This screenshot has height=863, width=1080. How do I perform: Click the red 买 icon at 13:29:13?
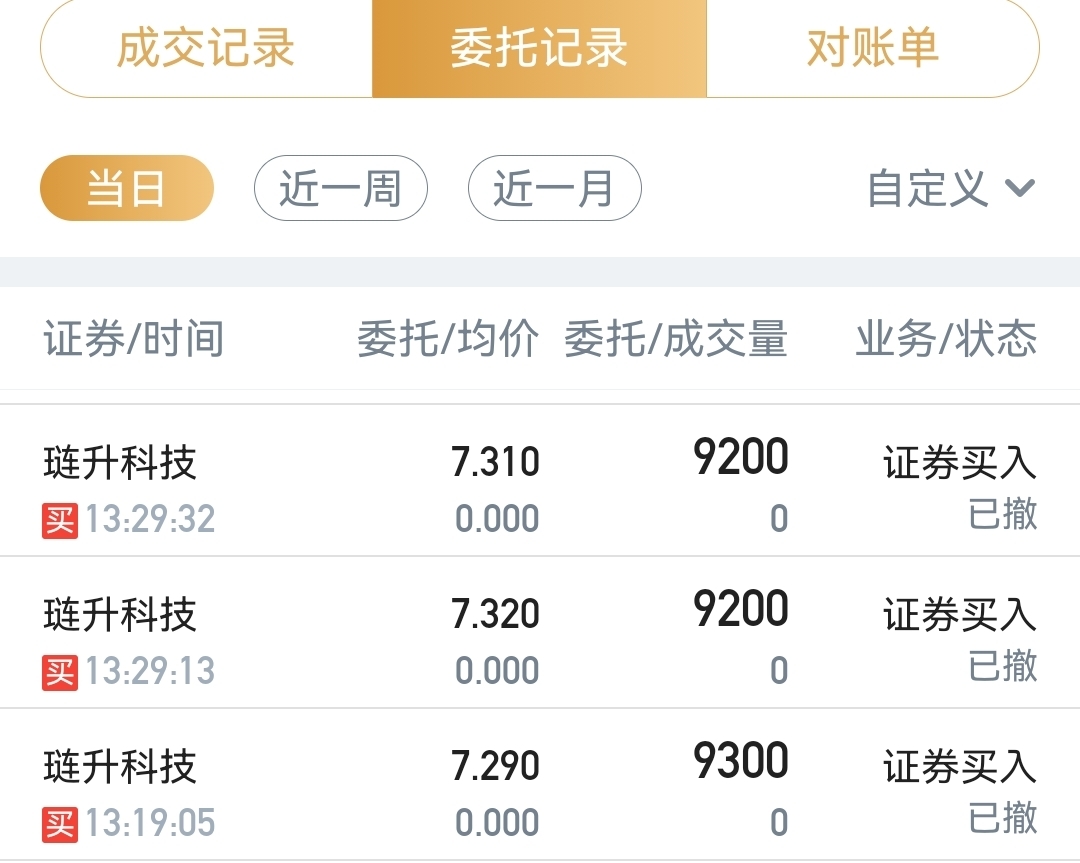[60, 672]
